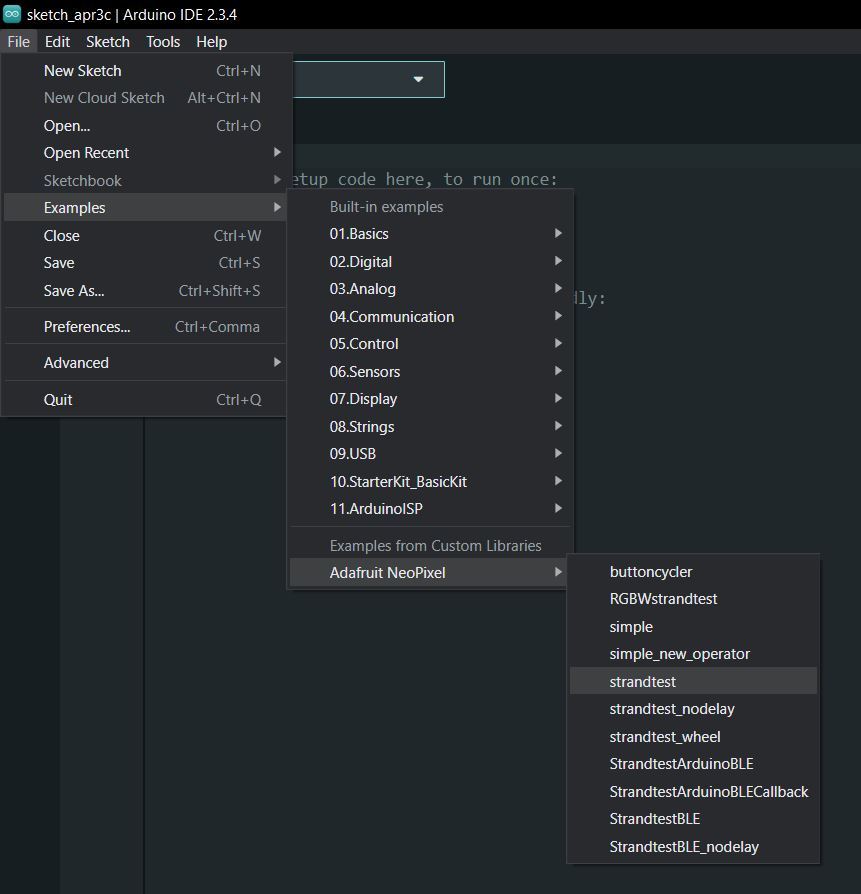The height and width of the screenshot is (894, 861).
Task: Open the RGBWstrandtest example
Action: pos(693,599)
